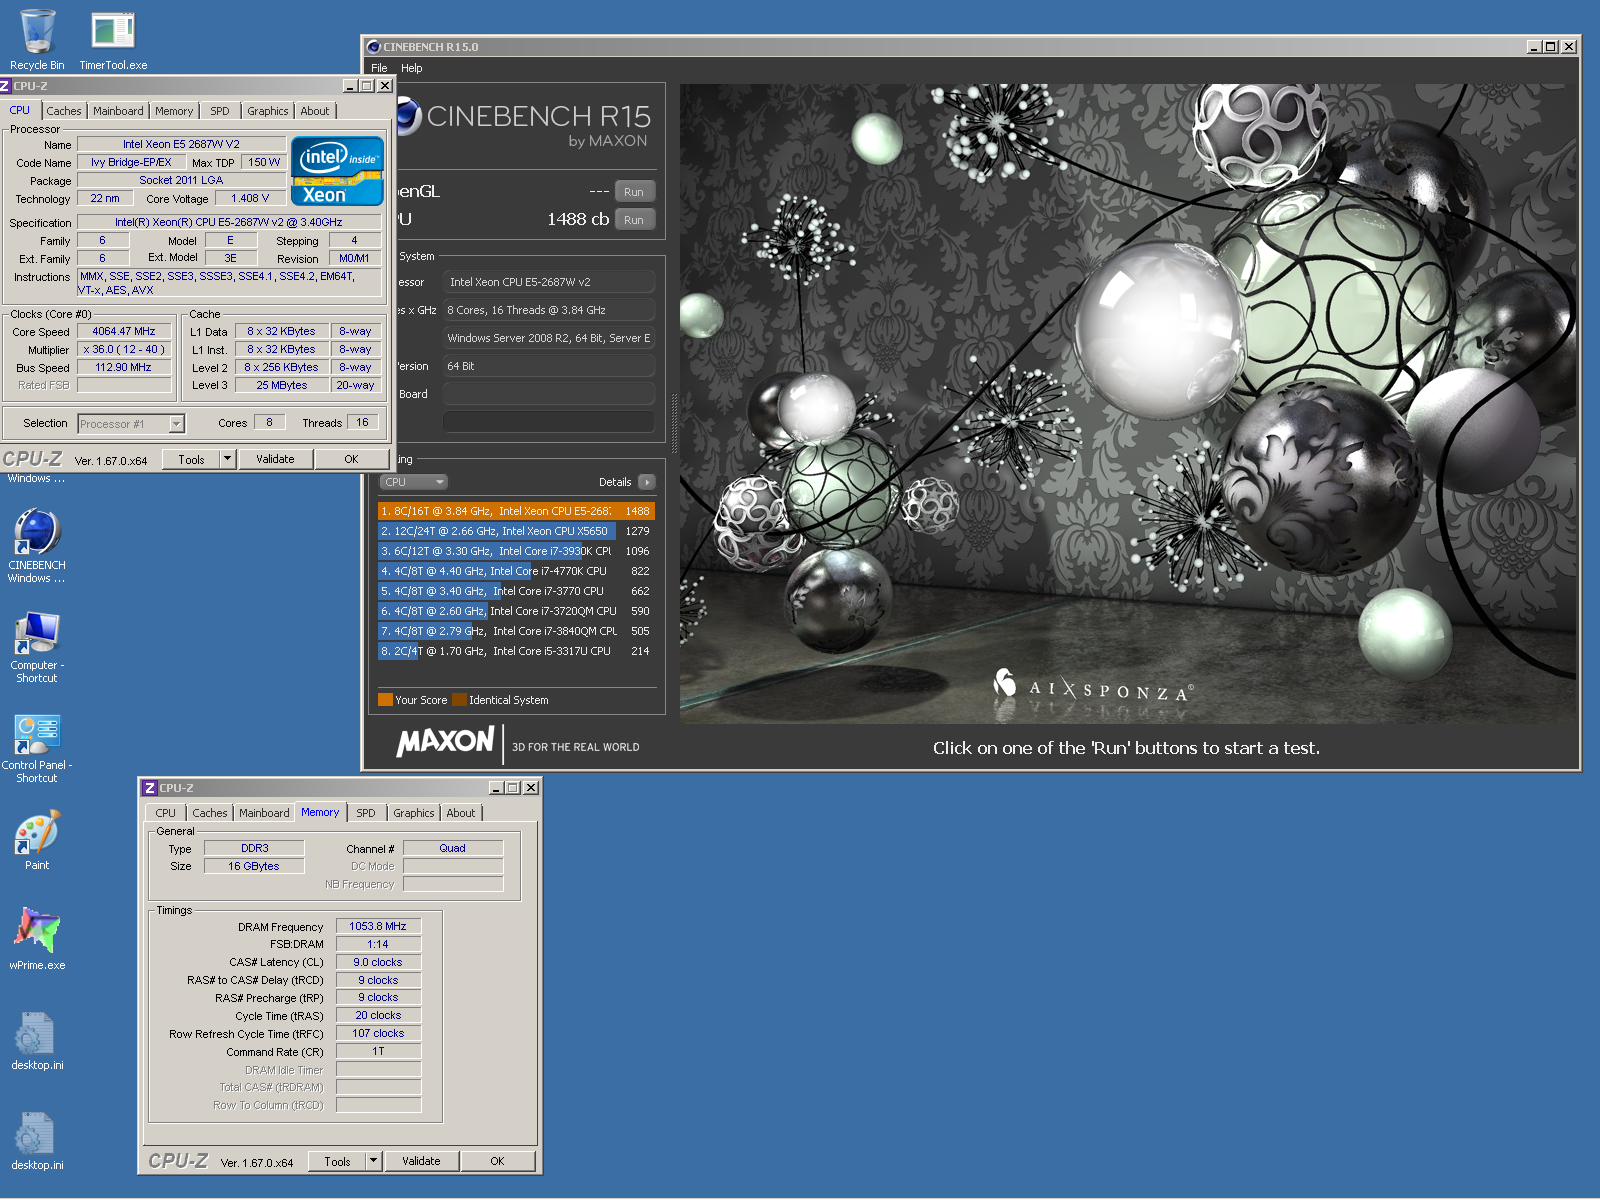Click the Level 3 cache value 25 MBytes
The image size is (1600, 1200).
pos(282,386)
